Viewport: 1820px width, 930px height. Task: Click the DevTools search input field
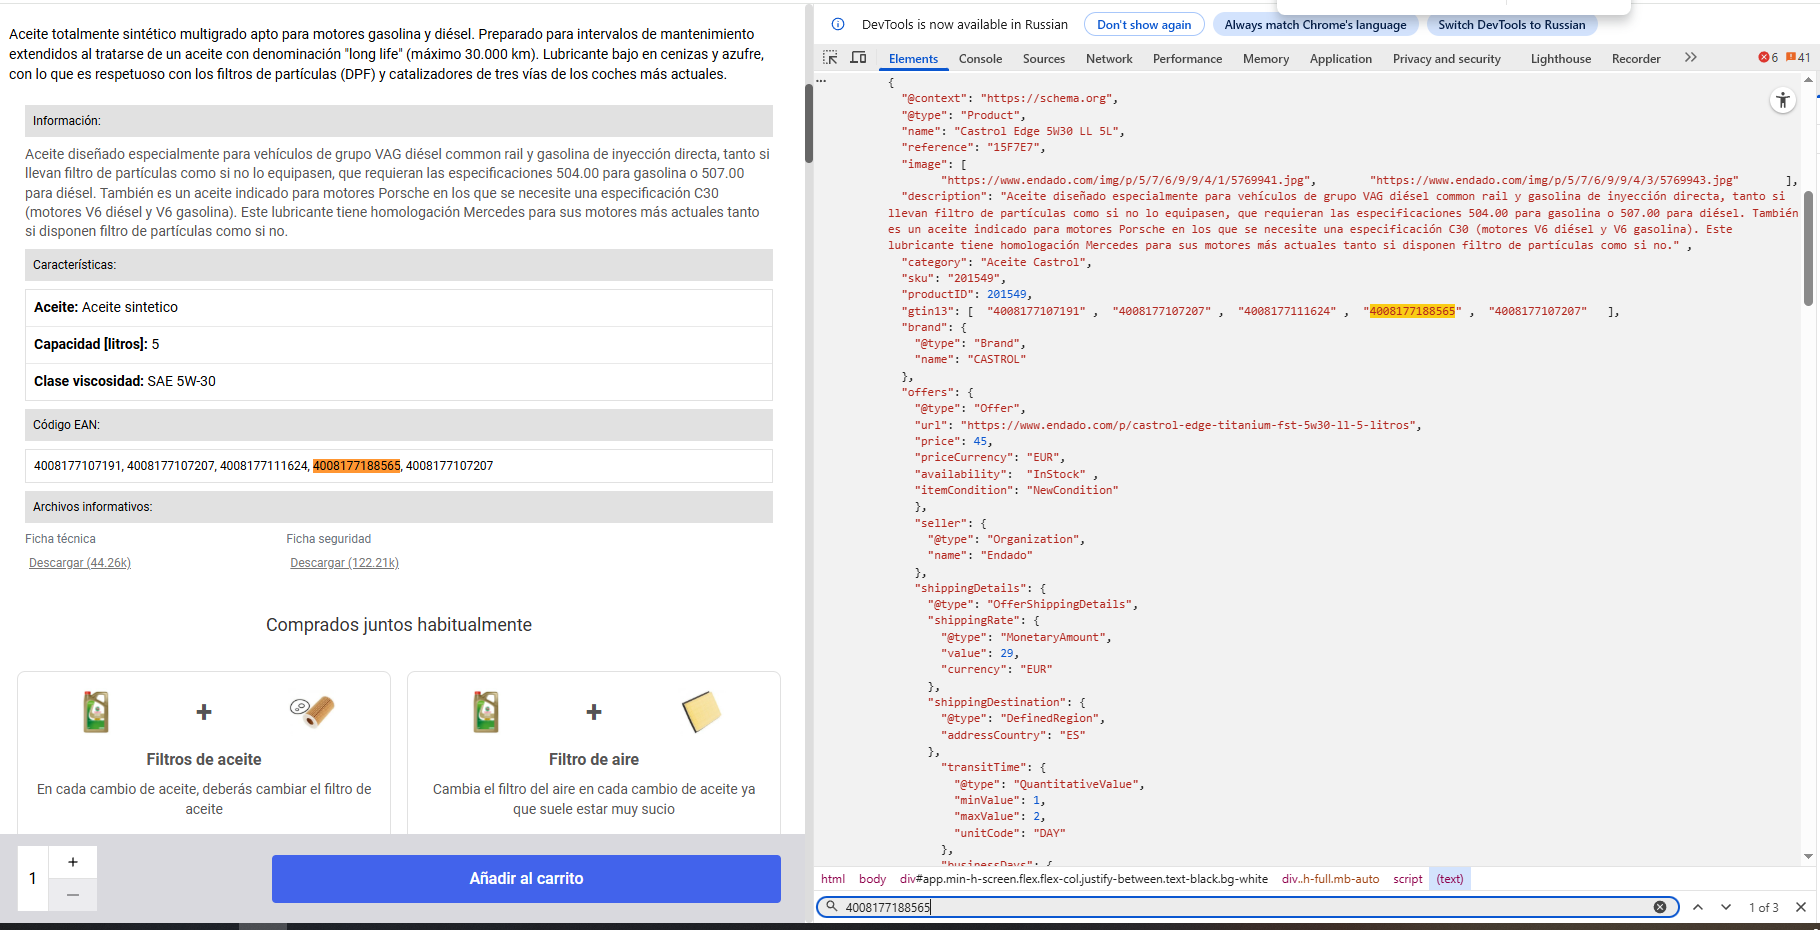pos(1245,907)
